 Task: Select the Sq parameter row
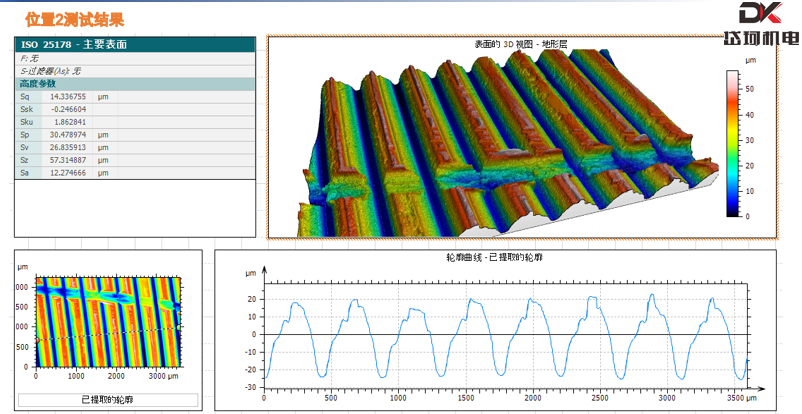(x=135, y=97)
